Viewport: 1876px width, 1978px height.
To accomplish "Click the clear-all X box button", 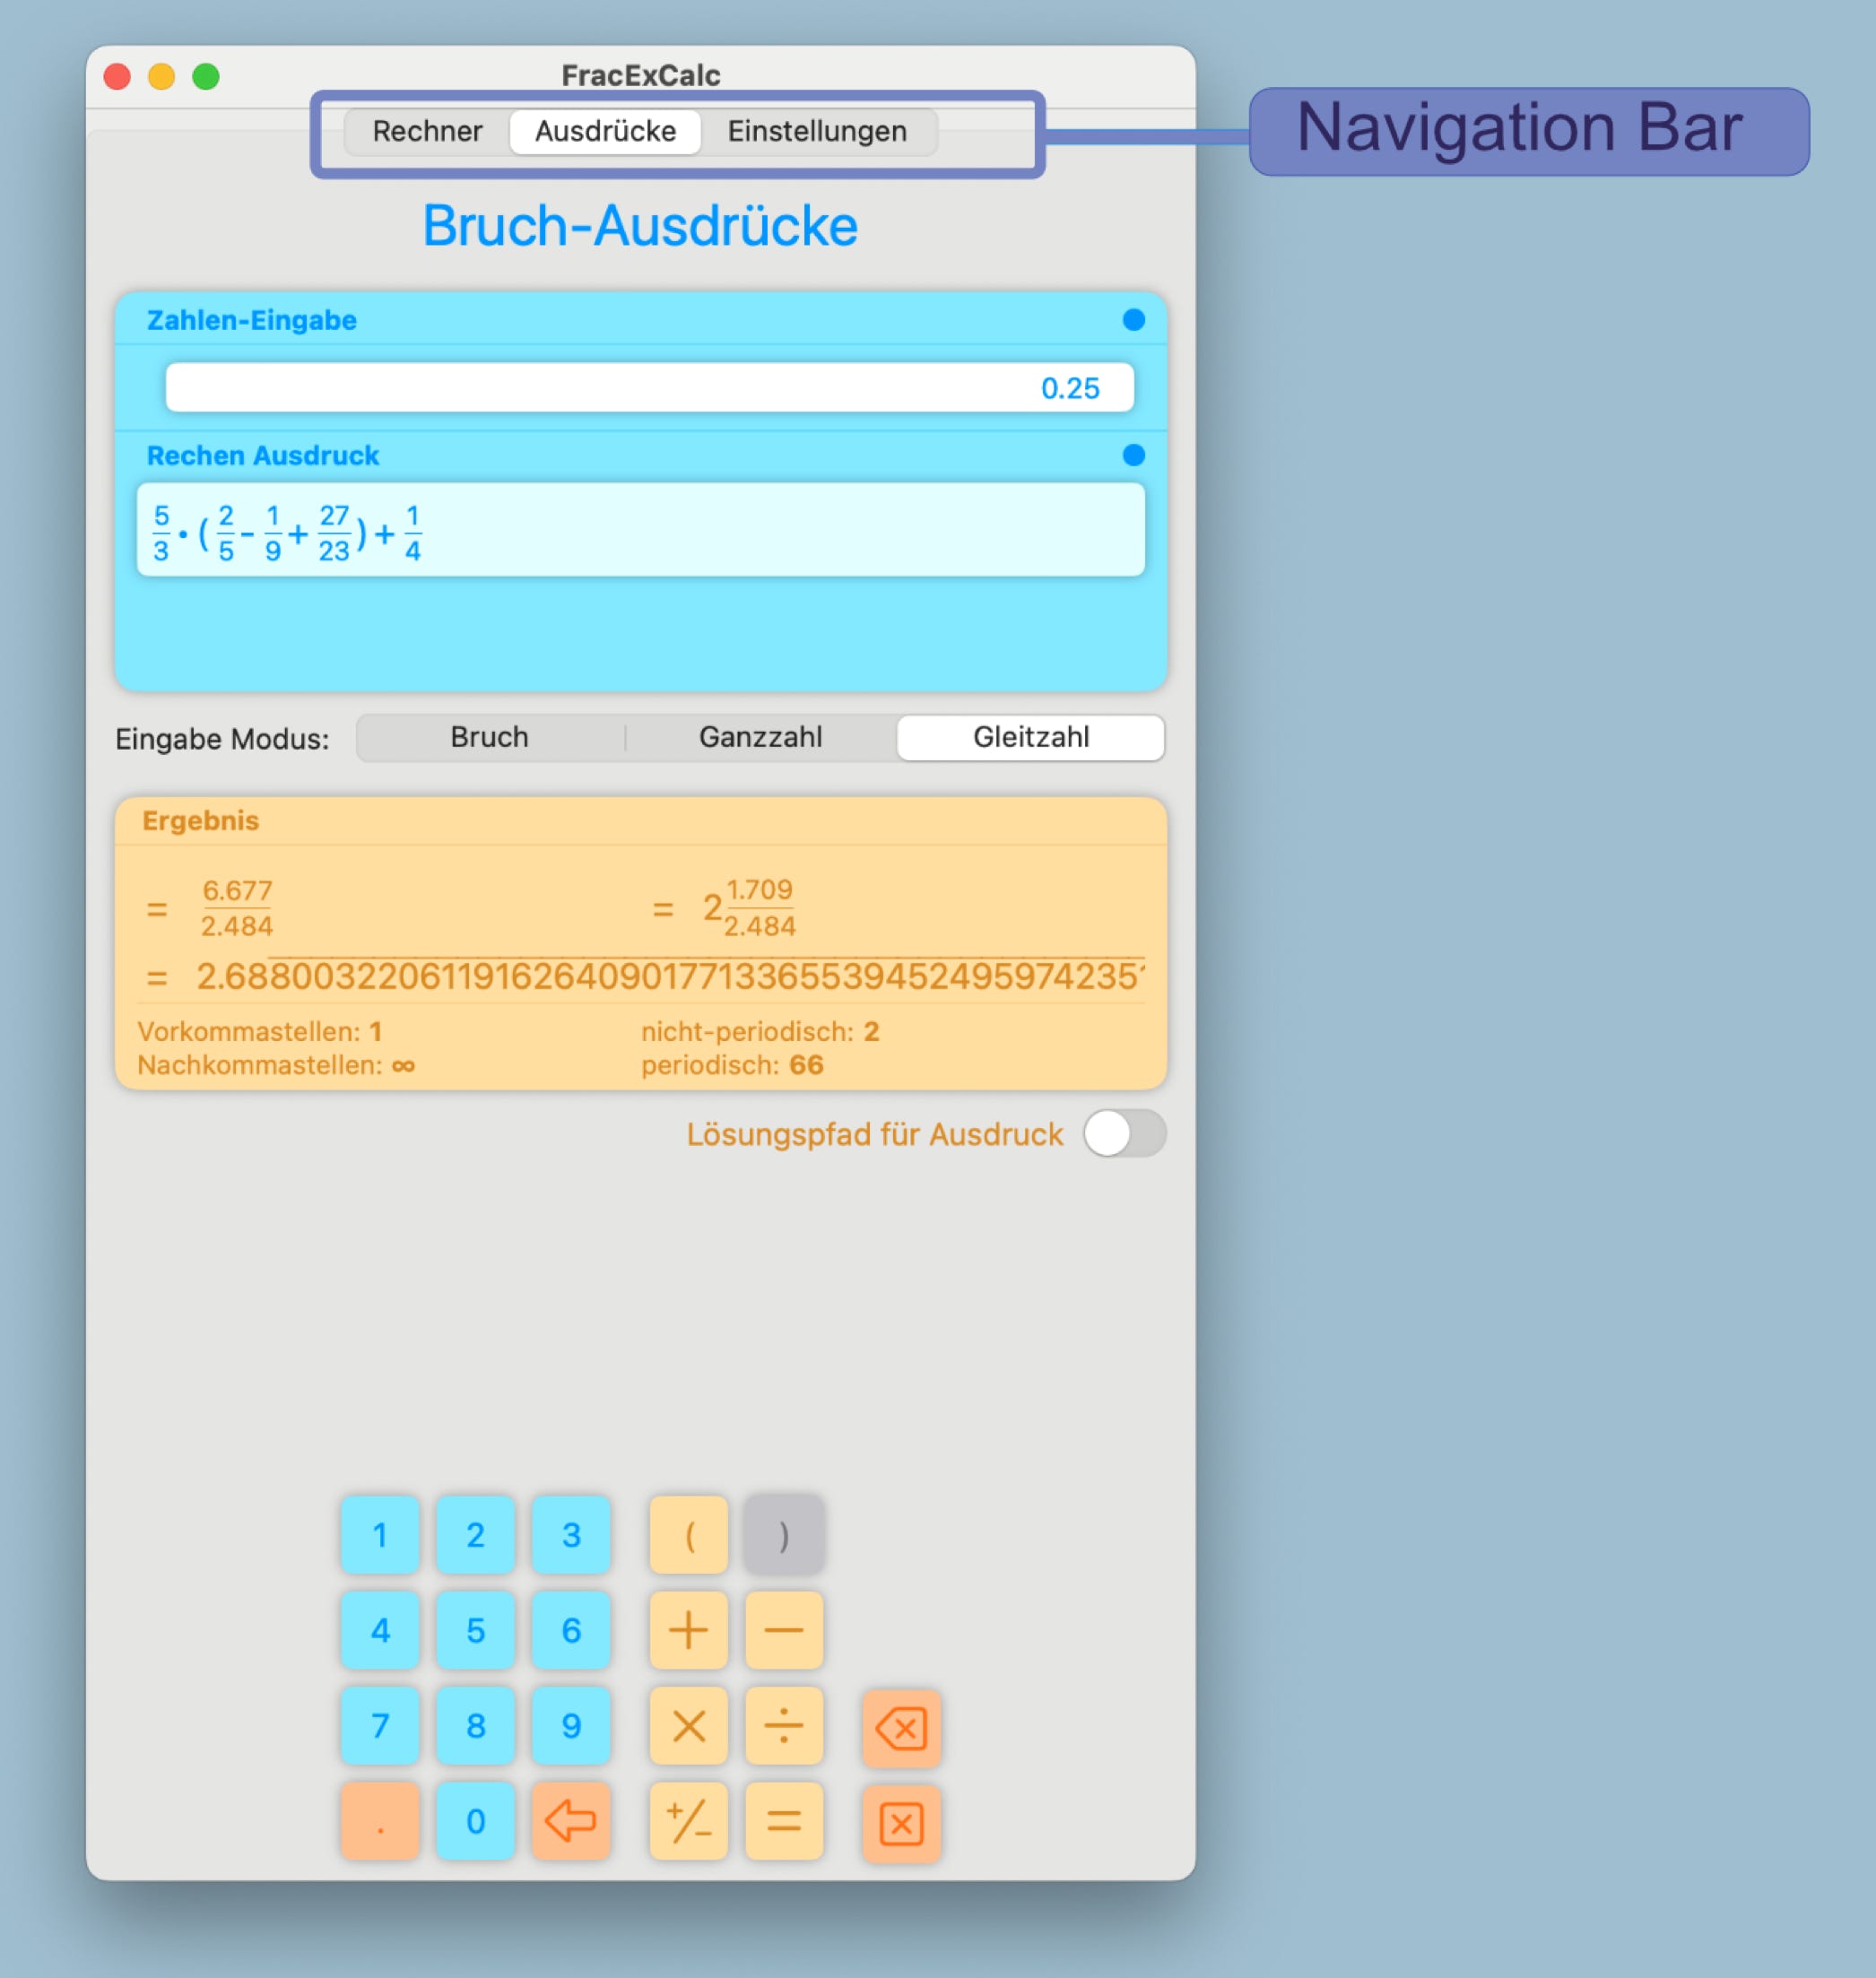I will pyautogui.click(x=901, y=1824).
